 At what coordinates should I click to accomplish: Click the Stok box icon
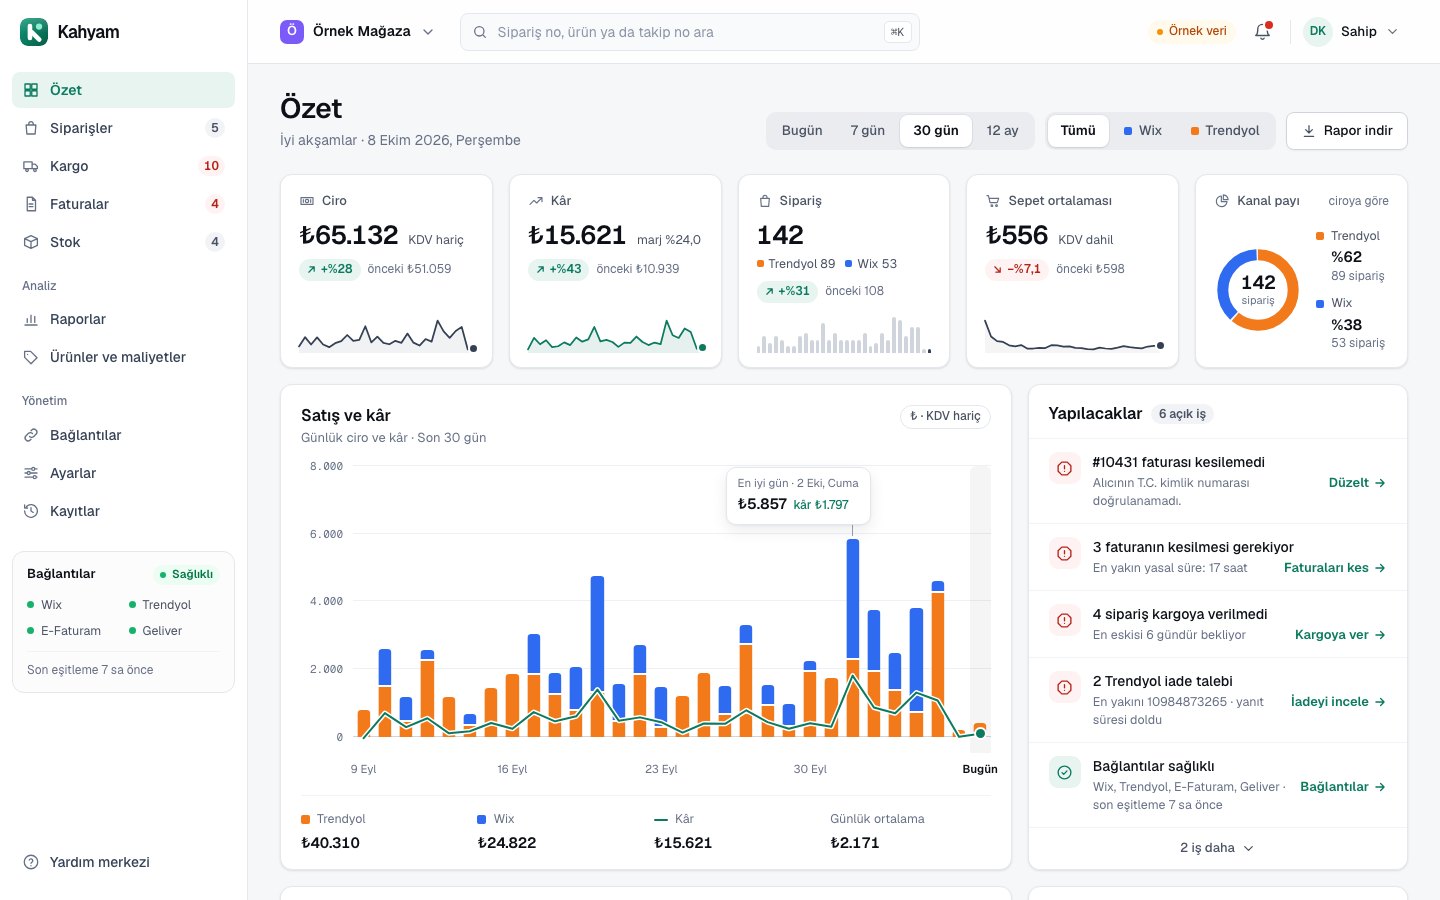[31, 242]
